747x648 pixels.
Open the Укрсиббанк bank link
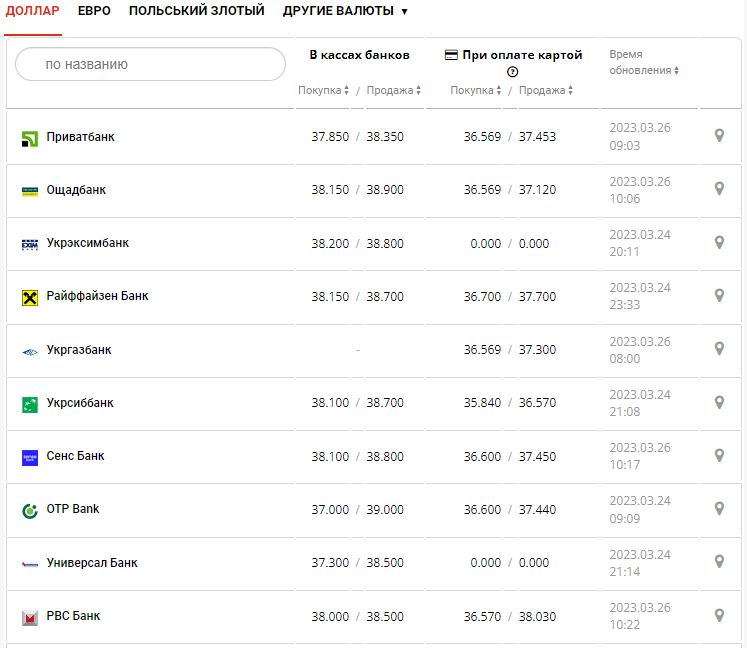pyautogui.click(x=80, y=403)
